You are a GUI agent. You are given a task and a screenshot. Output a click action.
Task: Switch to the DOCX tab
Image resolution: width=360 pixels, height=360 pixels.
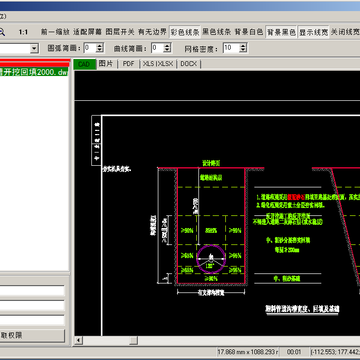tap(189, 64)
